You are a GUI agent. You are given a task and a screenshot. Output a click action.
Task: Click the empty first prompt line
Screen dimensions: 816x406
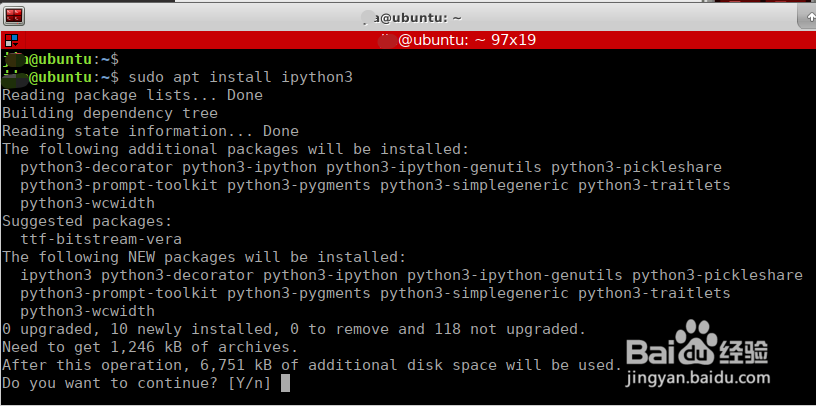tap(62, 59)
